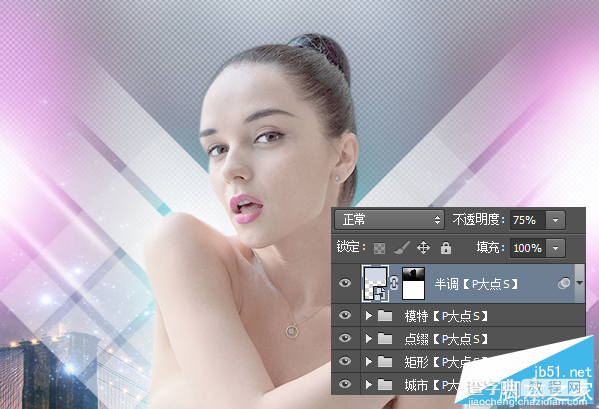Click the lock transparent pixels icon
This screenshot has width=599, height=409.
[379, 249]
